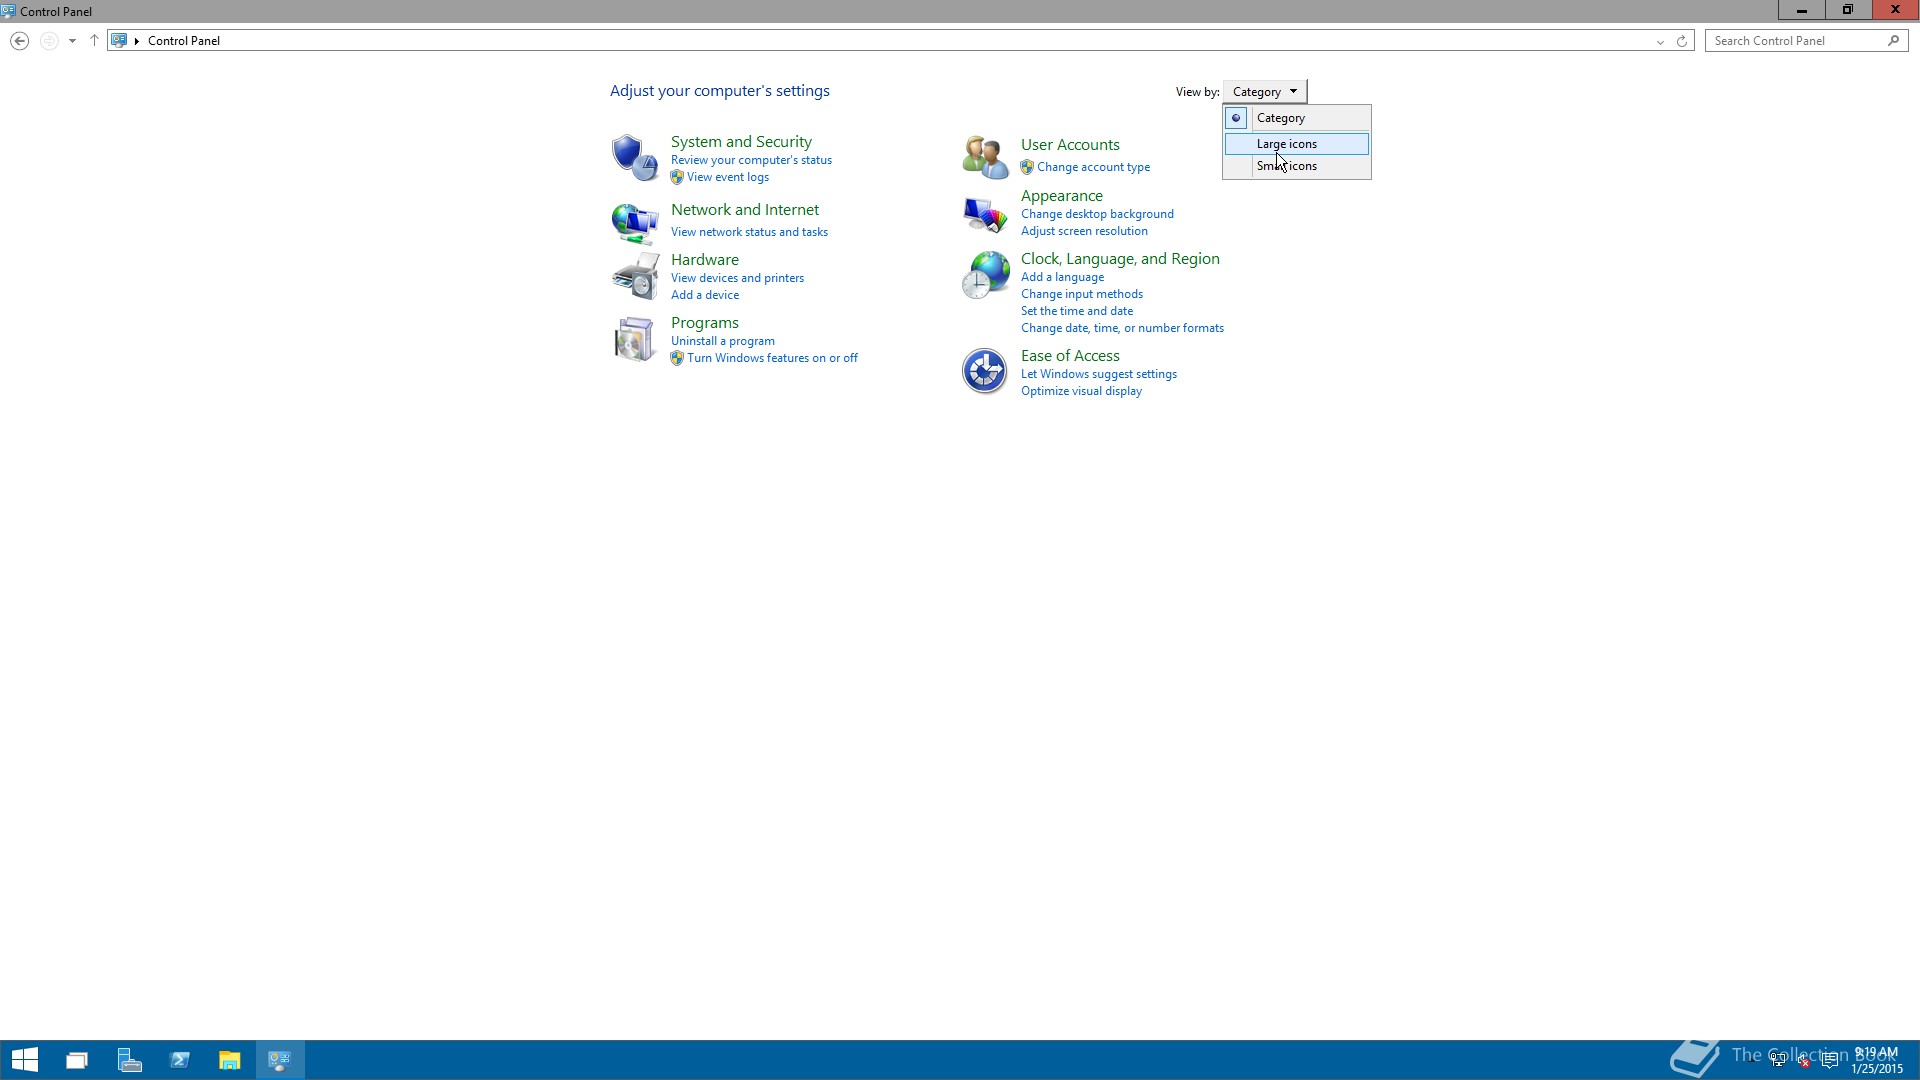
Task: Open Clock, Language, and Region heading
Action: [1120, 259]
